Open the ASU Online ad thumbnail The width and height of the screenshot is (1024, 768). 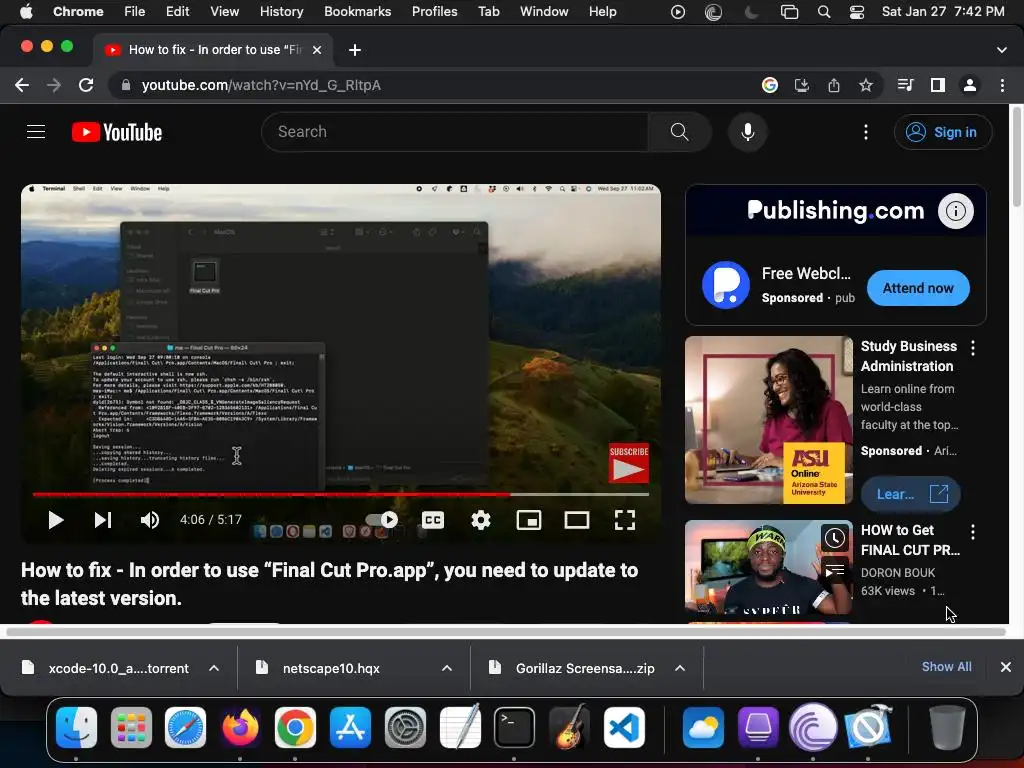[769, 420]
